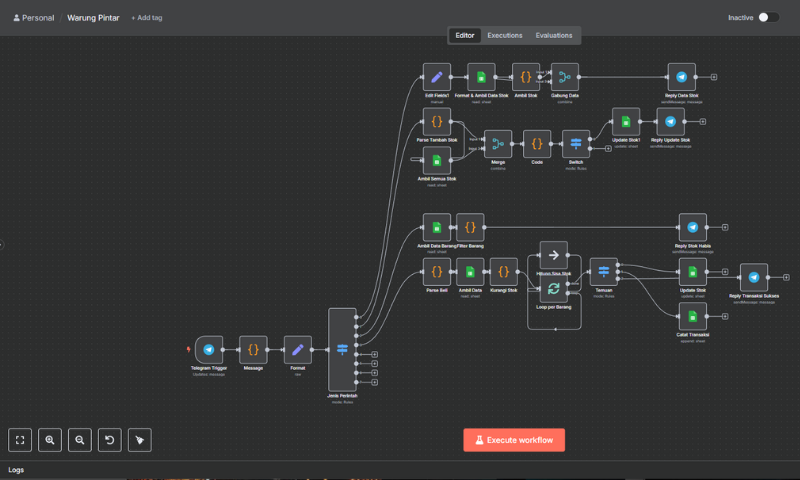Open the Parse Tambah Stok node
The width and height of the screenshot is (800, 480).
point(437,121)
